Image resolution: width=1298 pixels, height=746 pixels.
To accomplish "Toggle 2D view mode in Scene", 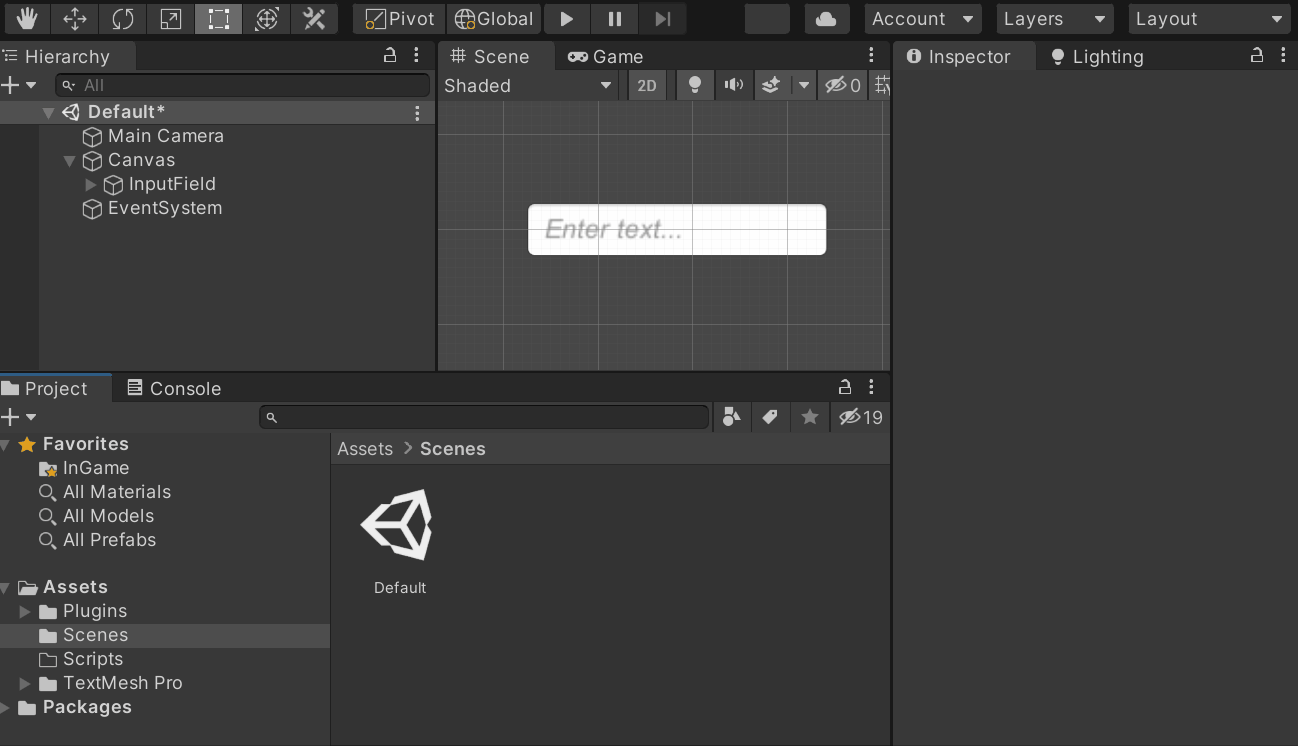I will [647, 86].
